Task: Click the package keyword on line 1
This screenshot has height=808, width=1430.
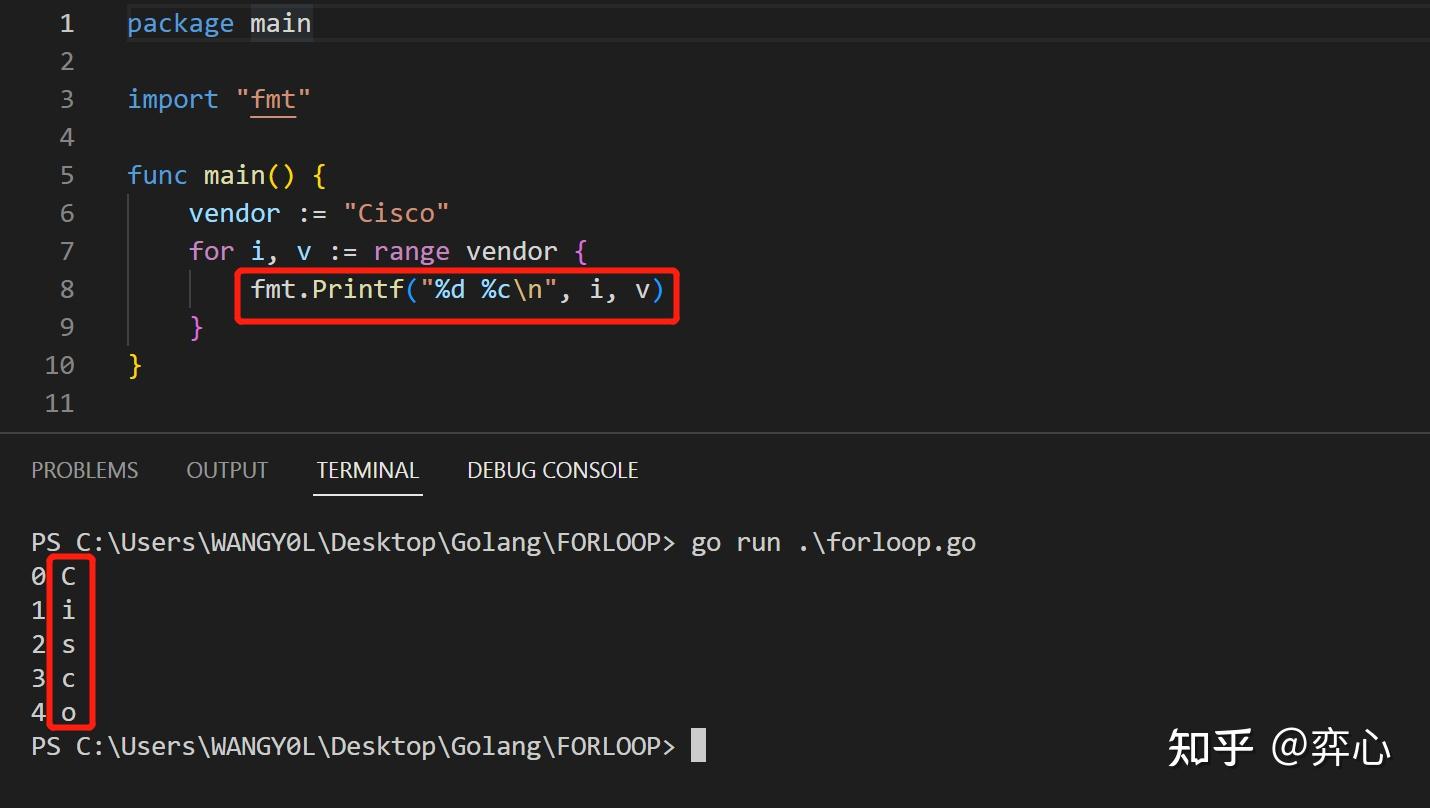Action: [180, 23]
